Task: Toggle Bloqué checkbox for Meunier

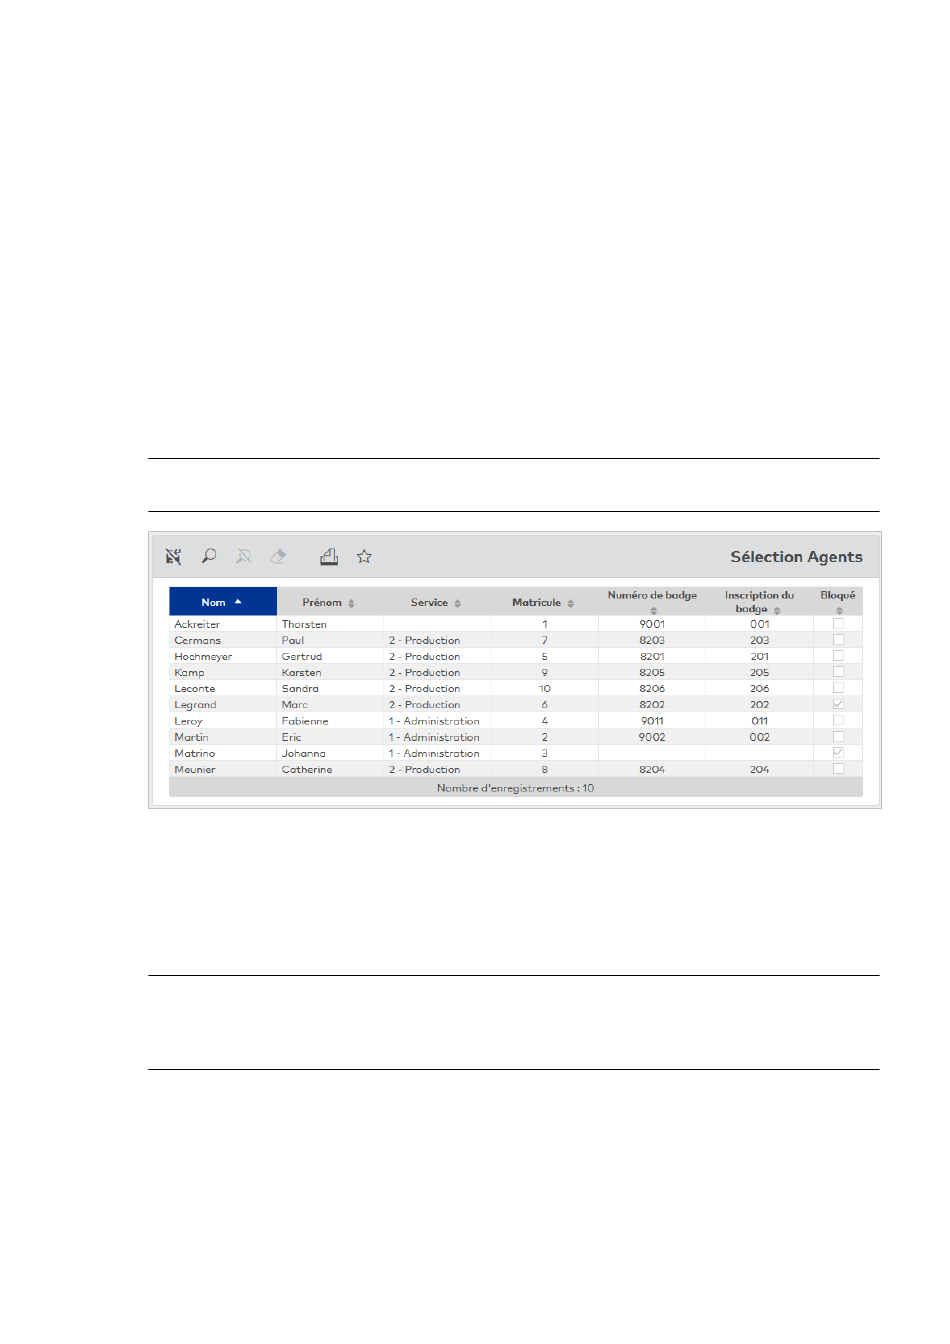Action: [x=838, y=769]
